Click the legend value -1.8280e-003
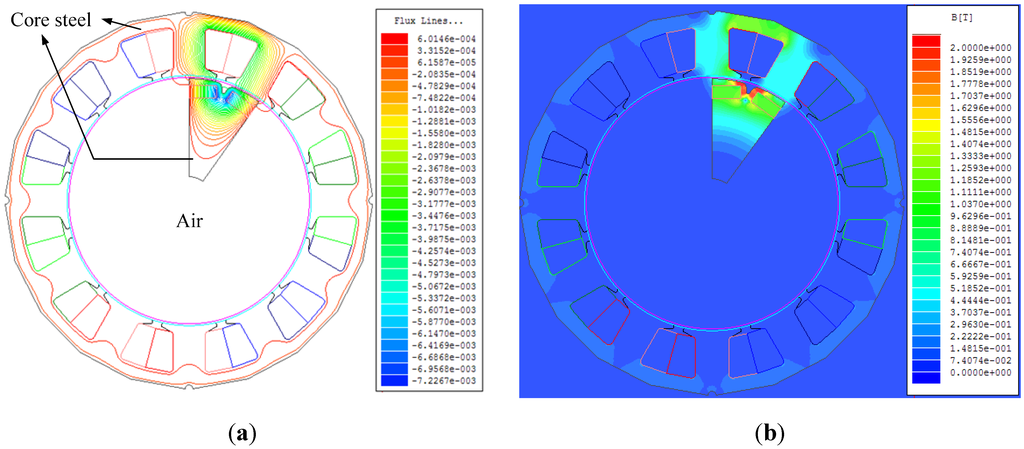This screenshot has height=449, width=1024. (444, 144)
